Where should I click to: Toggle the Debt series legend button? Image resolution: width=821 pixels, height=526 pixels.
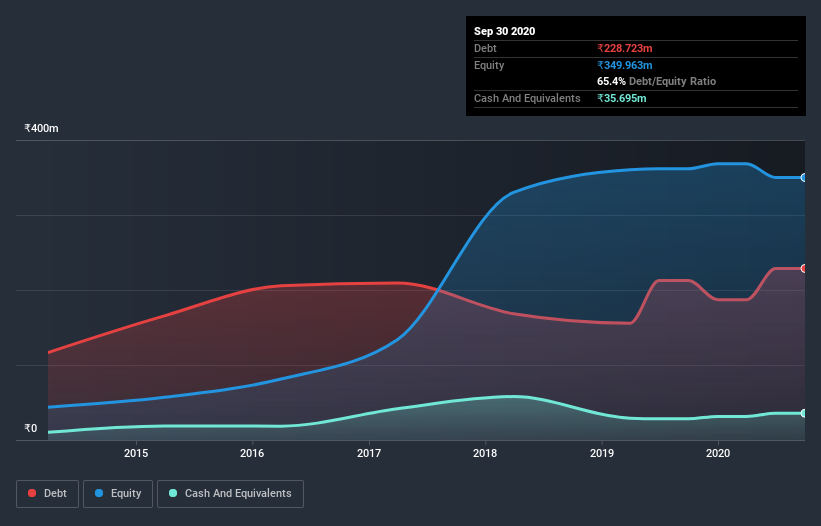pos(48,494)
